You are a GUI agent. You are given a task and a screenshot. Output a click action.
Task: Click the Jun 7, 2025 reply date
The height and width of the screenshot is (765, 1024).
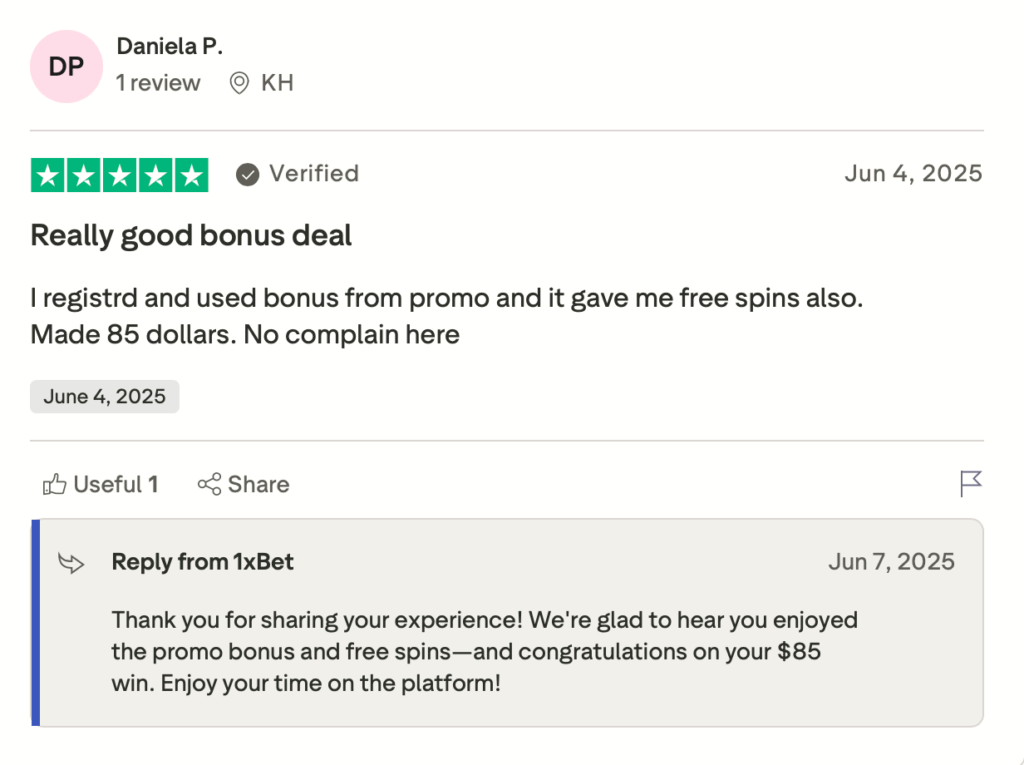point(891,562)
